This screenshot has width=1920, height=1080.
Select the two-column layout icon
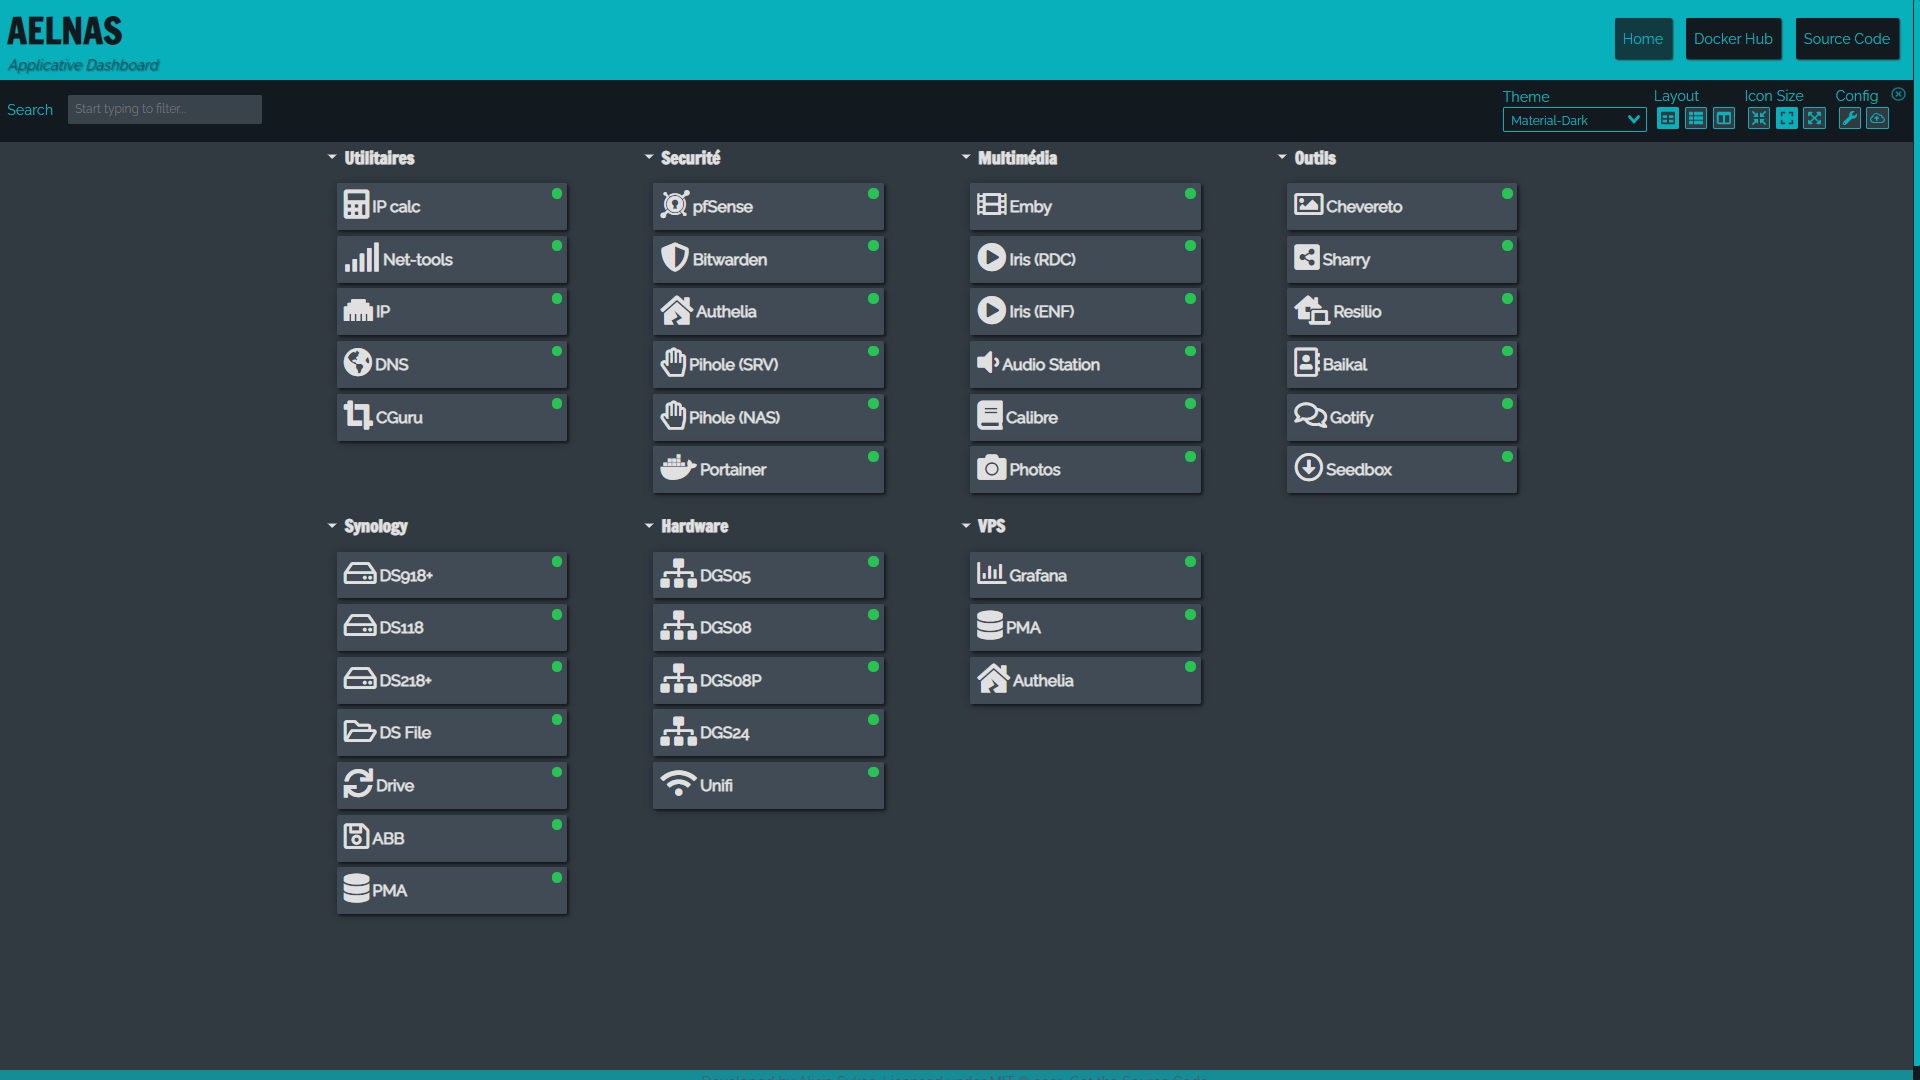tap(1723, 118)
